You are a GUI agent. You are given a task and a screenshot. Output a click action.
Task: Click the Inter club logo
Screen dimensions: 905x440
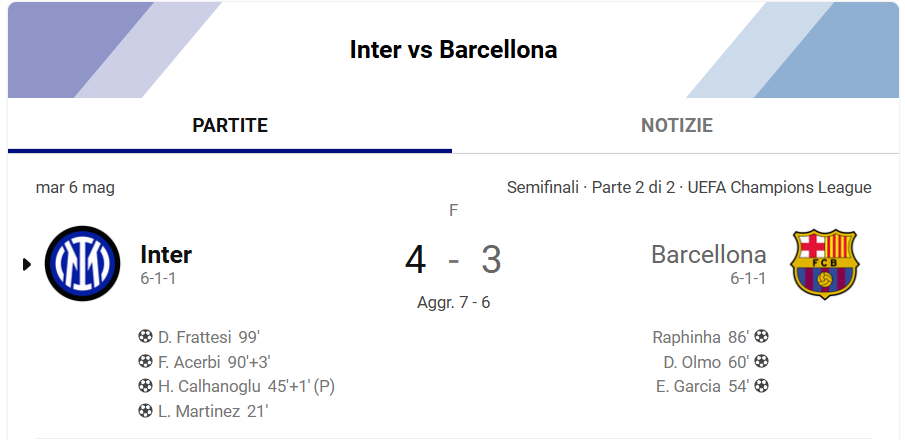(83, 263)
